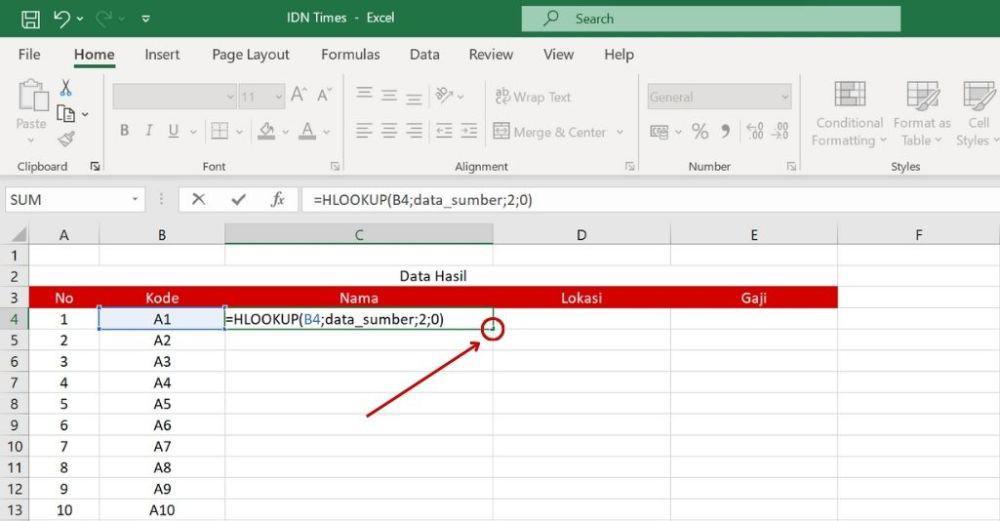Click Bottom Align icon
The width and height of the screenshot is (1000, 521).
414,98
